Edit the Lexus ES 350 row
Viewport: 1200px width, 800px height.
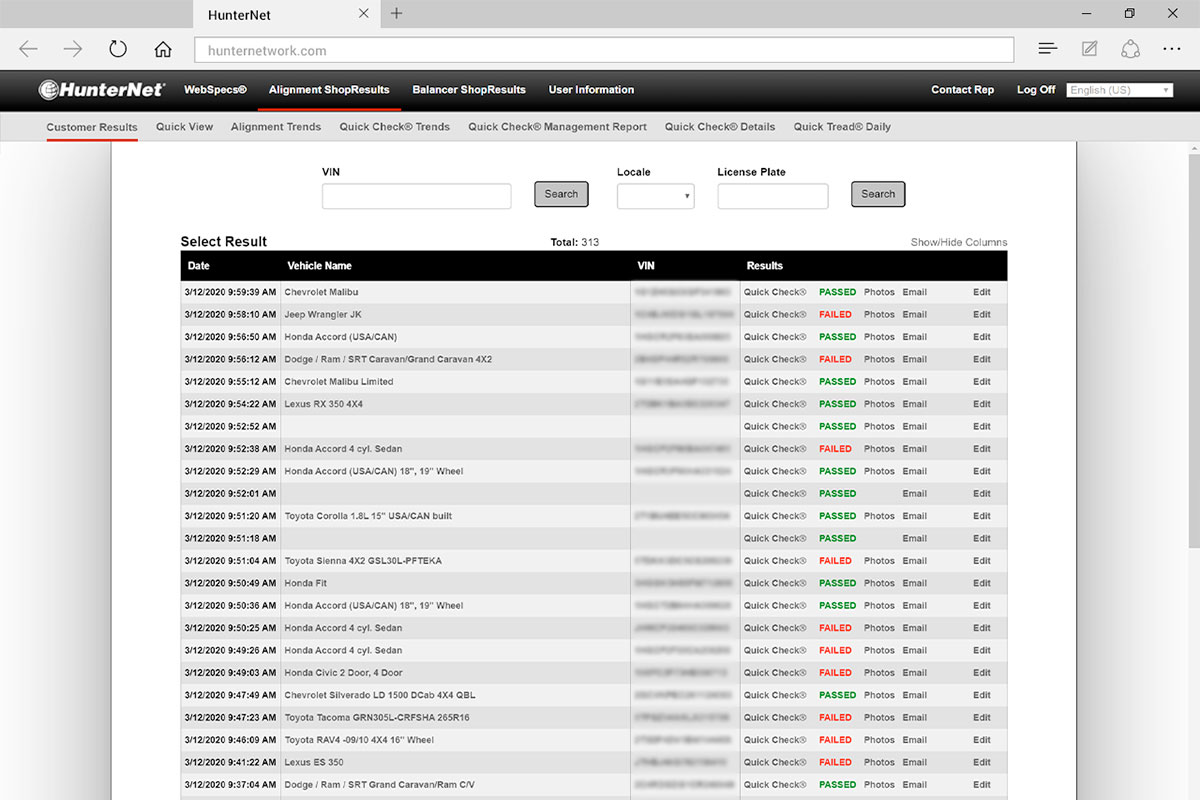pos(982,762)
